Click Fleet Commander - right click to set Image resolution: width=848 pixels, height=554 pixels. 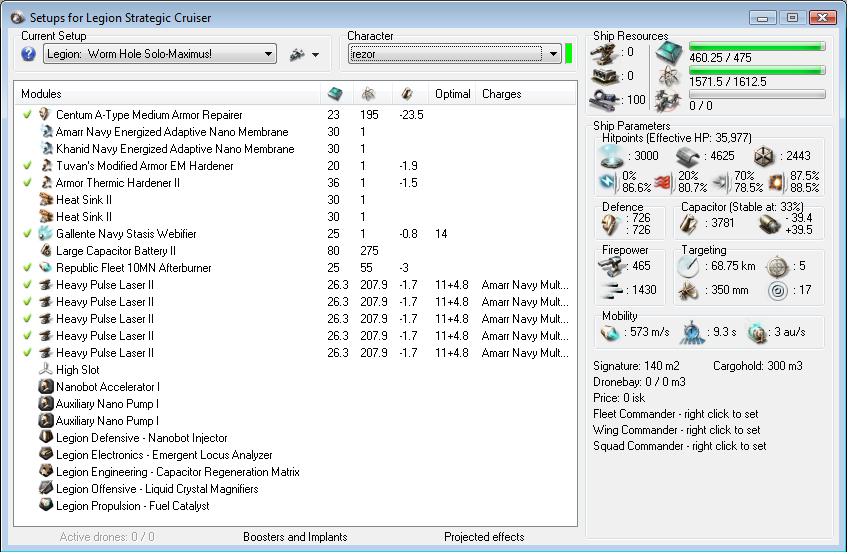[675, 414]
